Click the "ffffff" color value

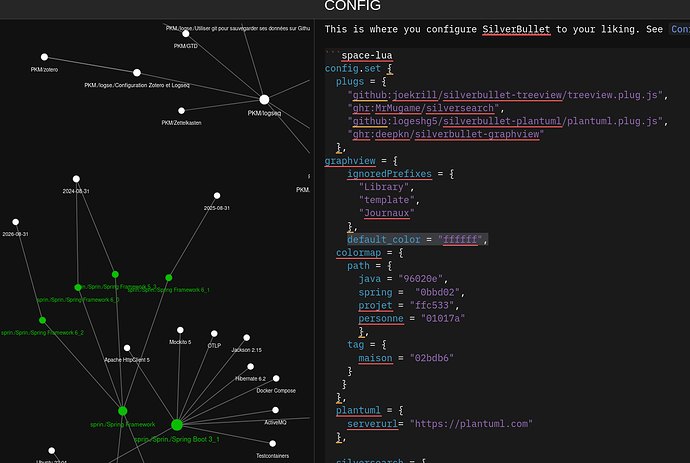pos(460,239)
